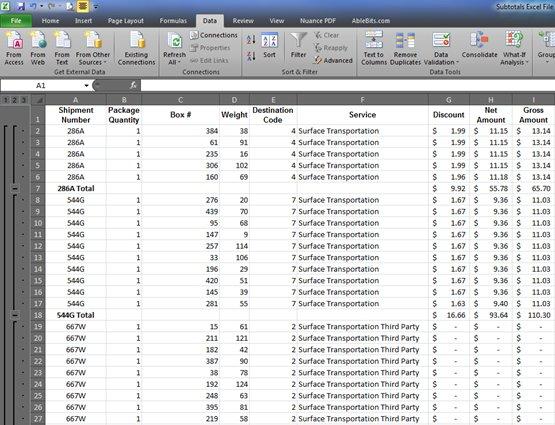This screenshot has height=425, width=555.
Task: Open From Other Sources dropdown
Action: [x=93, y=48]
